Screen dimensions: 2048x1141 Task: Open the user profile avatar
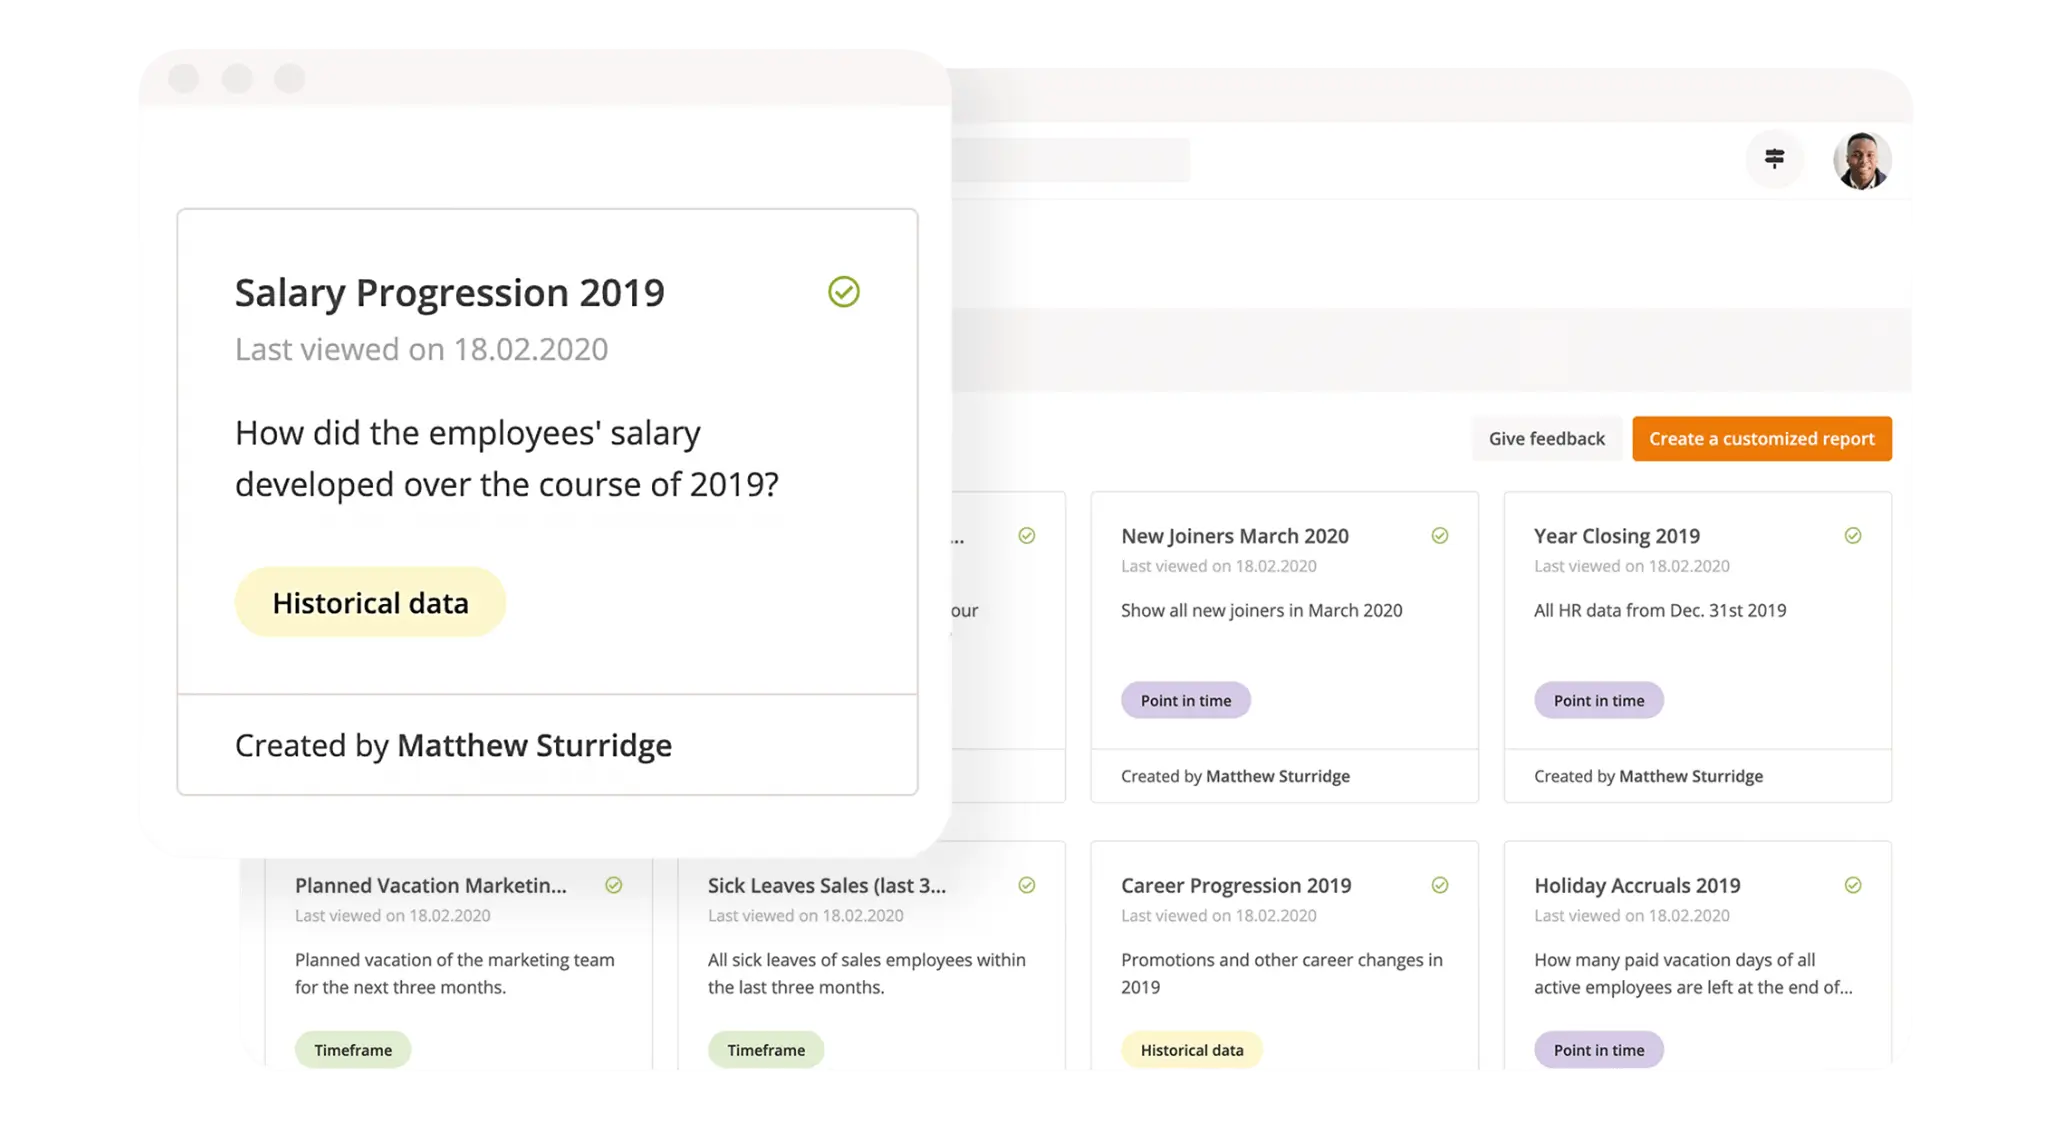point(1861,160)
